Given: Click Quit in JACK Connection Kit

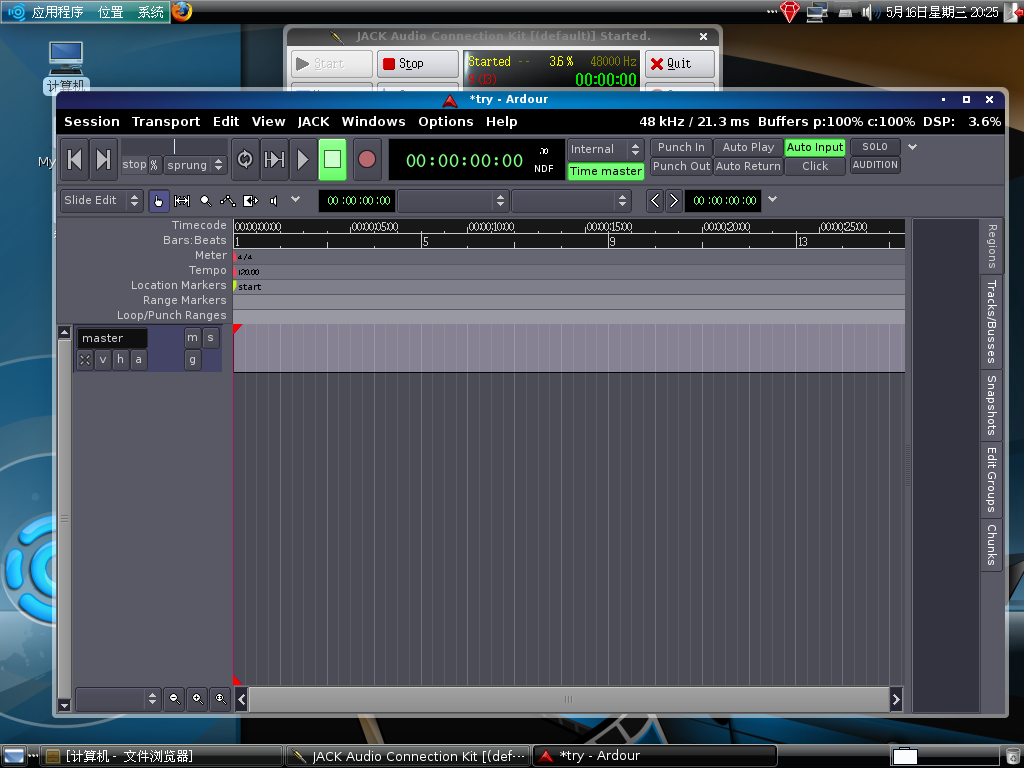Looking at the screenshot, I should tap(680, 63).
